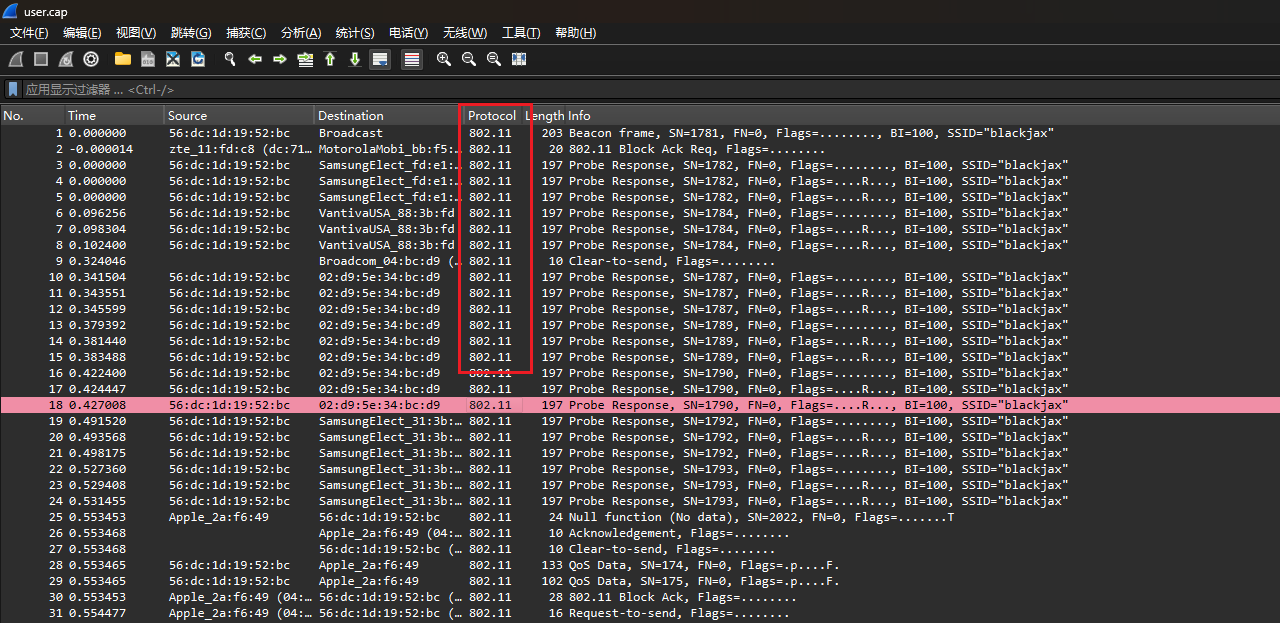Open the 帮助(H) menu
Screen dimensions: 1280x623
pyautogui.click(x=575, y=33)
